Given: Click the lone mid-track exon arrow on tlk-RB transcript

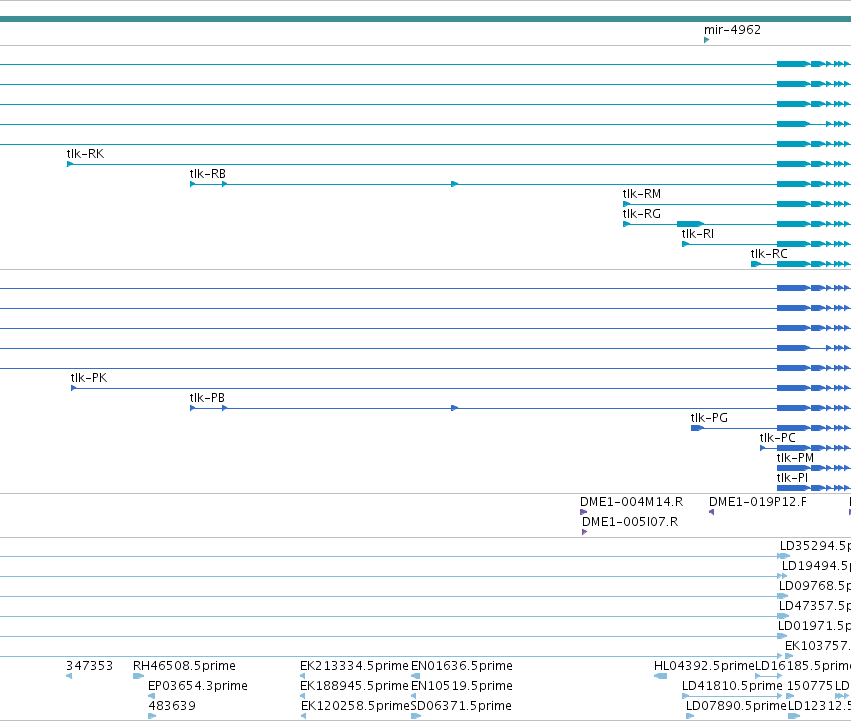Looking at the screenshot, I should (455, 184).
